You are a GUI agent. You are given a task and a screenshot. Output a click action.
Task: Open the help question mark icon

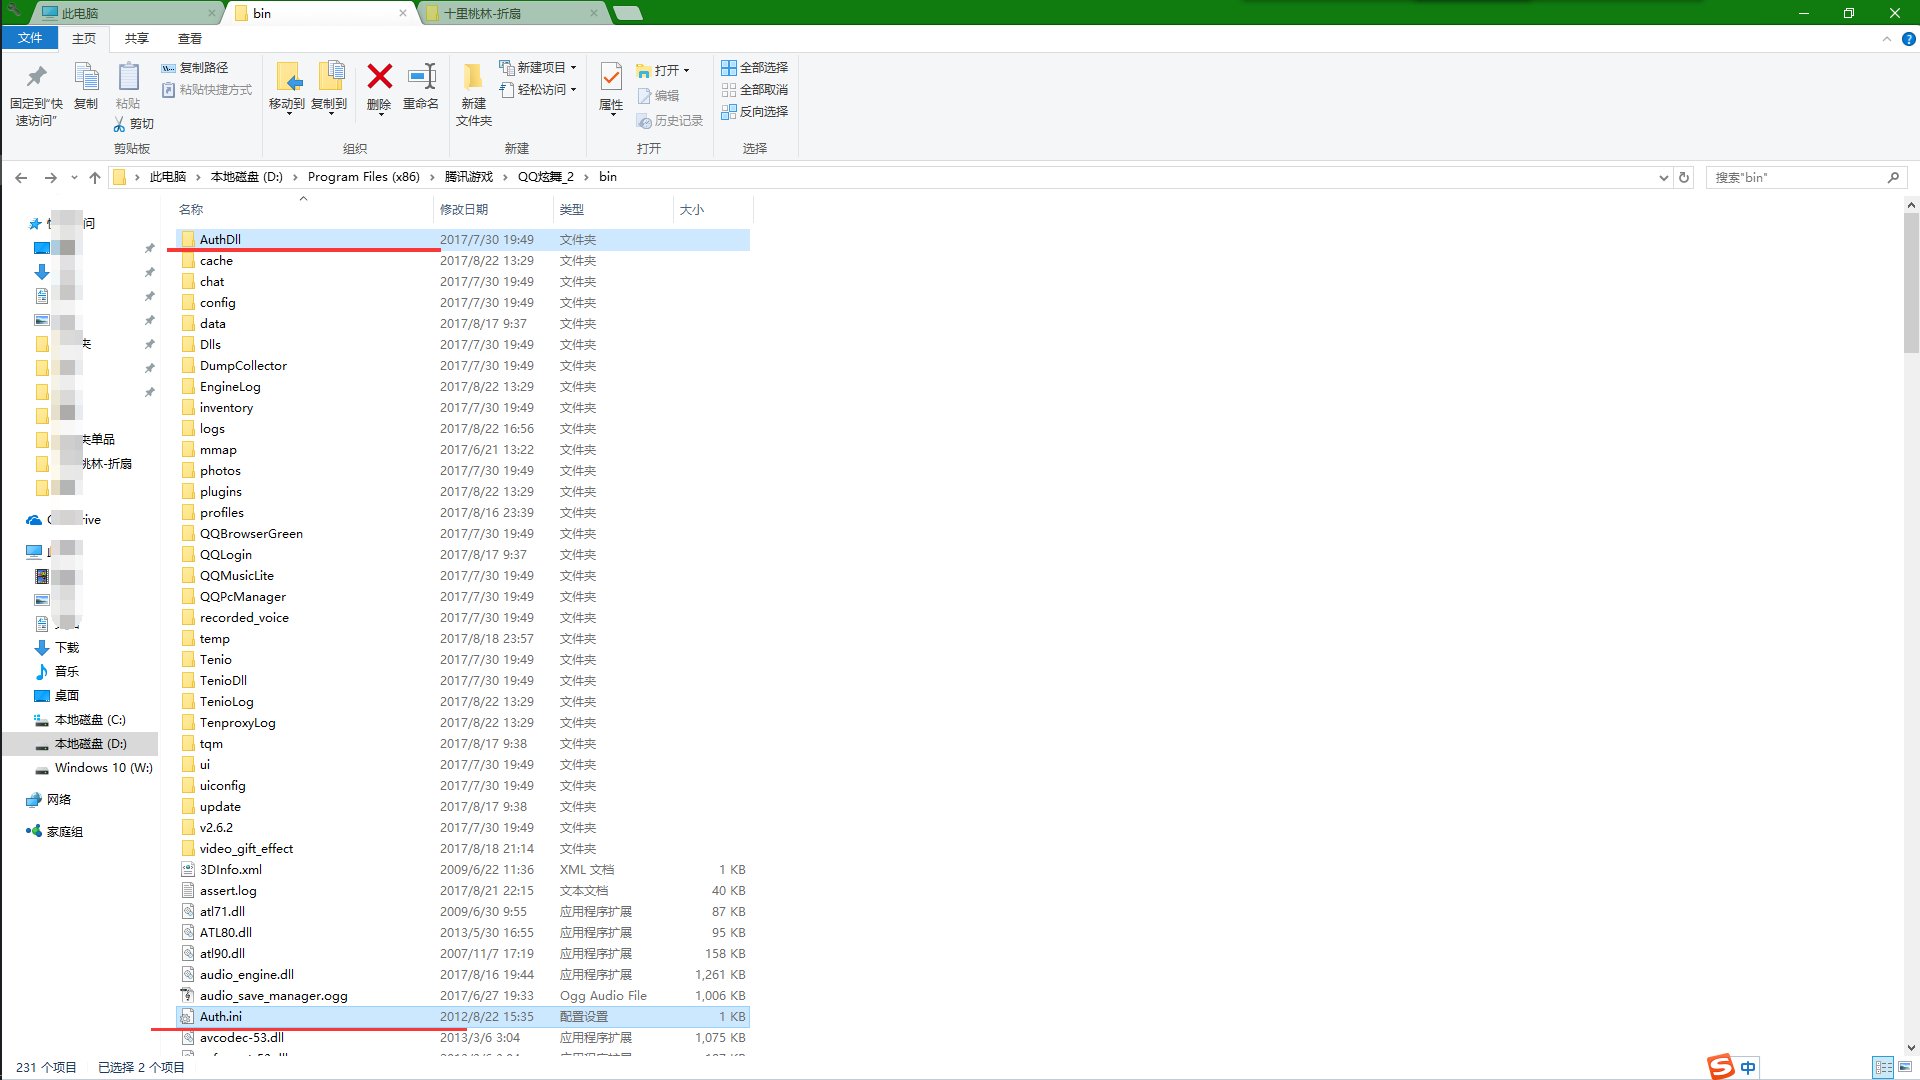coord(1908,39)
